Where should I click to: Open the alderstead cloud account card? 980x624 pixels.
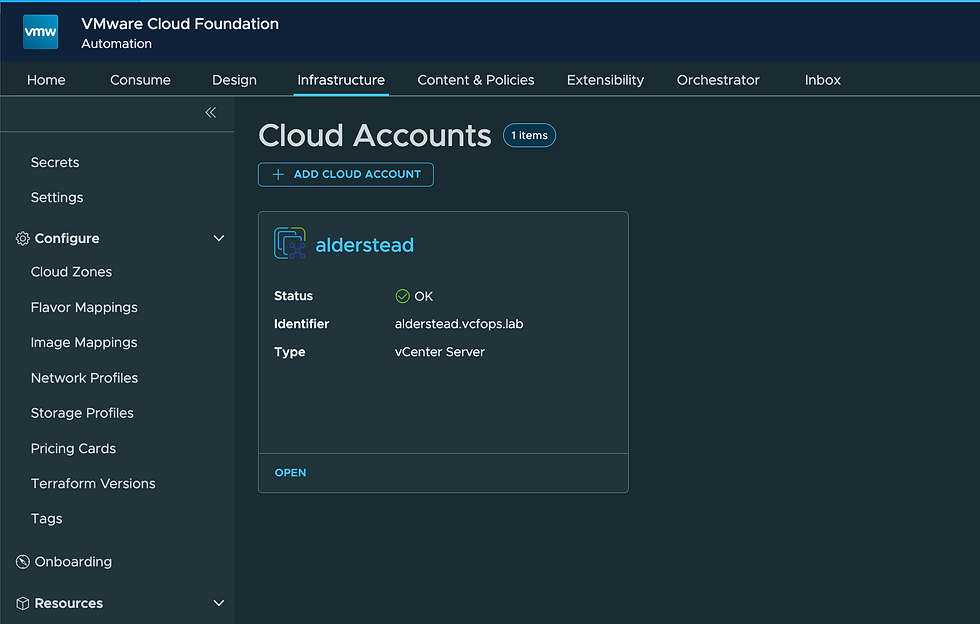coord(290,473)
